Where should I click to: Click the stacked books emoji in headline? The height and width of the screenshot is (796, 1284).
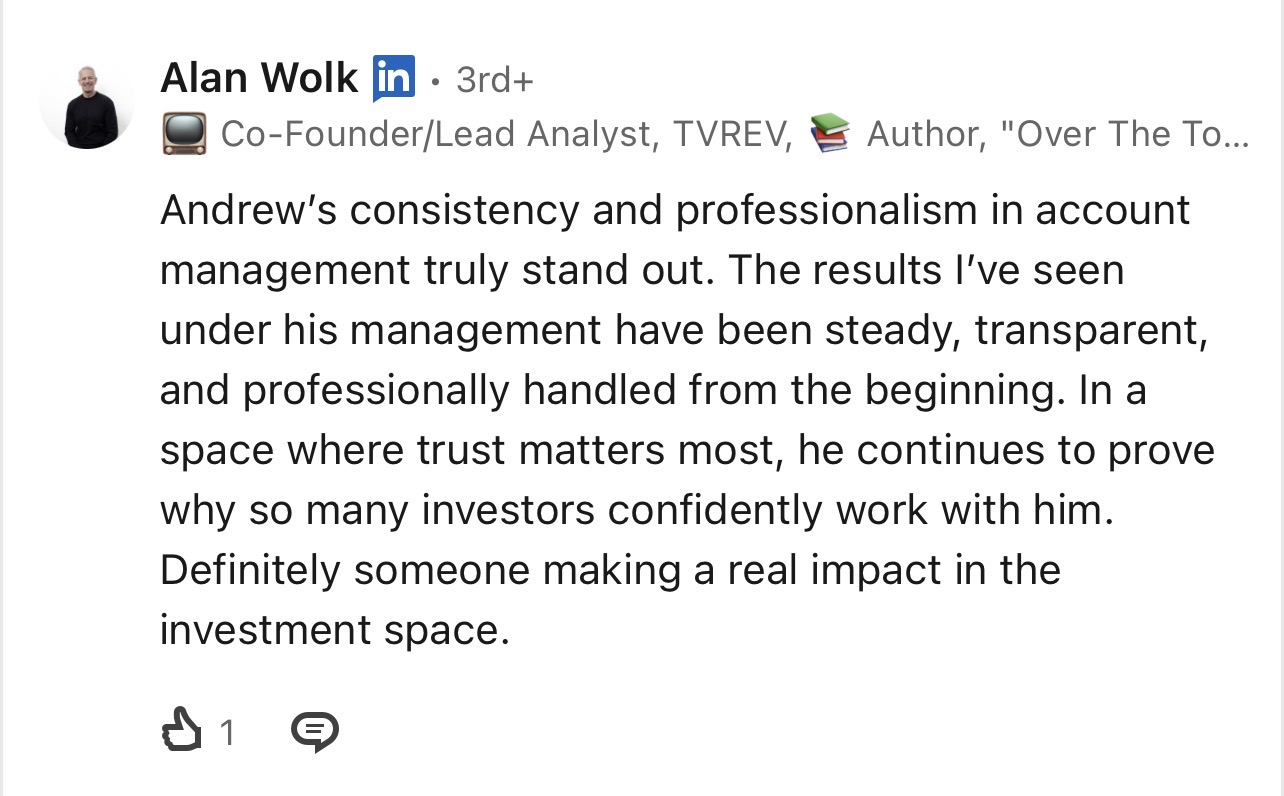pos(829,133)
